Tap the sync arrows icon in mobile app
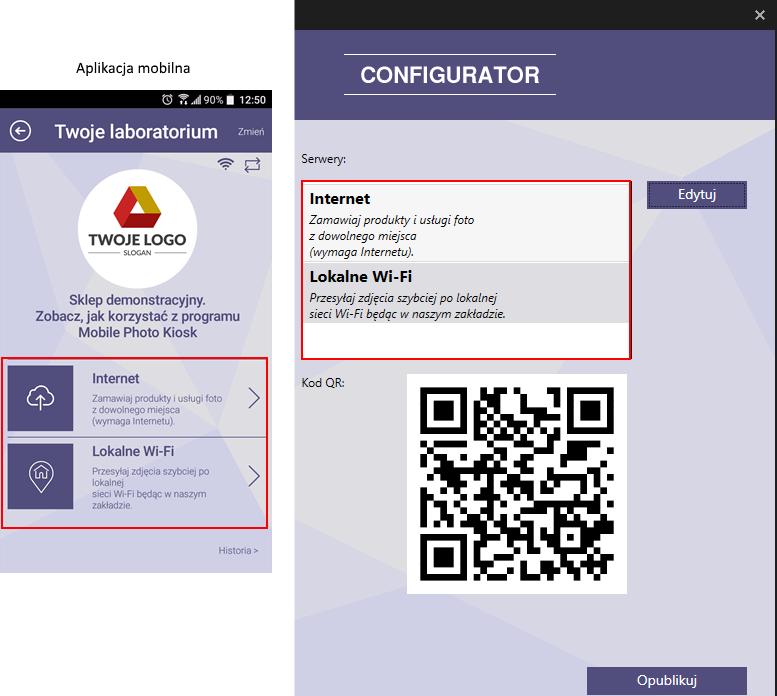 tap(253, 164)
